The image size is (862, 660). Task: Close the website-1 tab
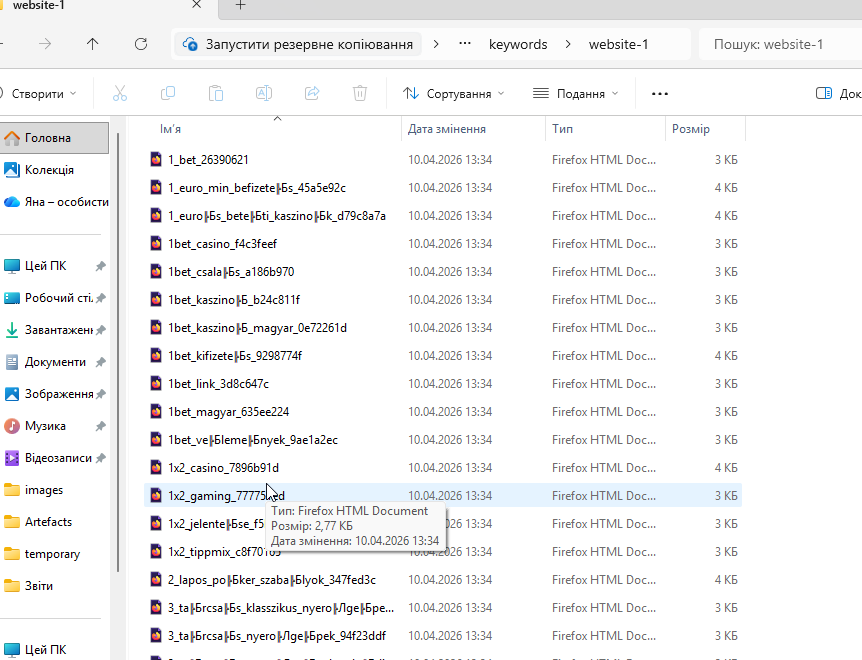point(196,5)
